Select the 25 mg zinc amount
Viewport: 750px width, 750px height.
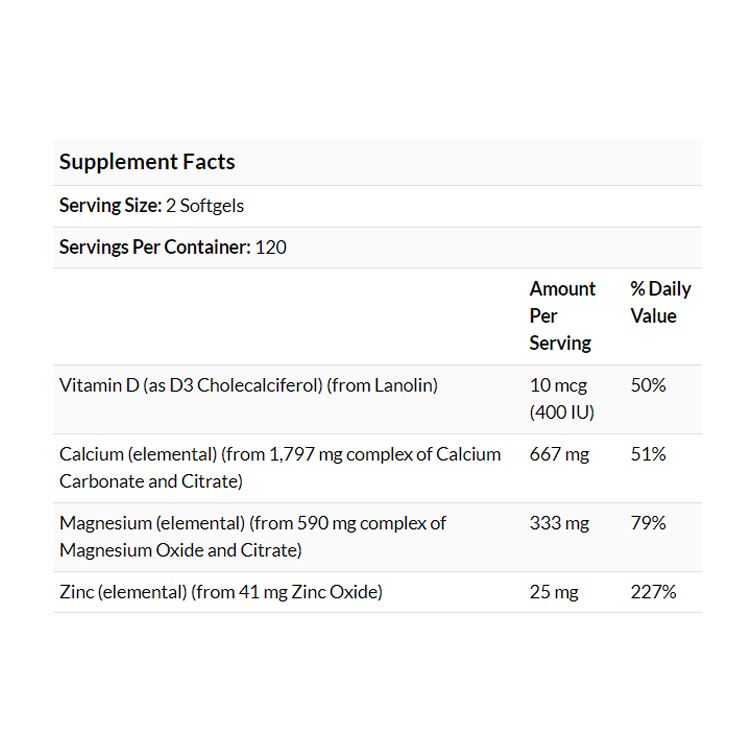click(554, 592)
